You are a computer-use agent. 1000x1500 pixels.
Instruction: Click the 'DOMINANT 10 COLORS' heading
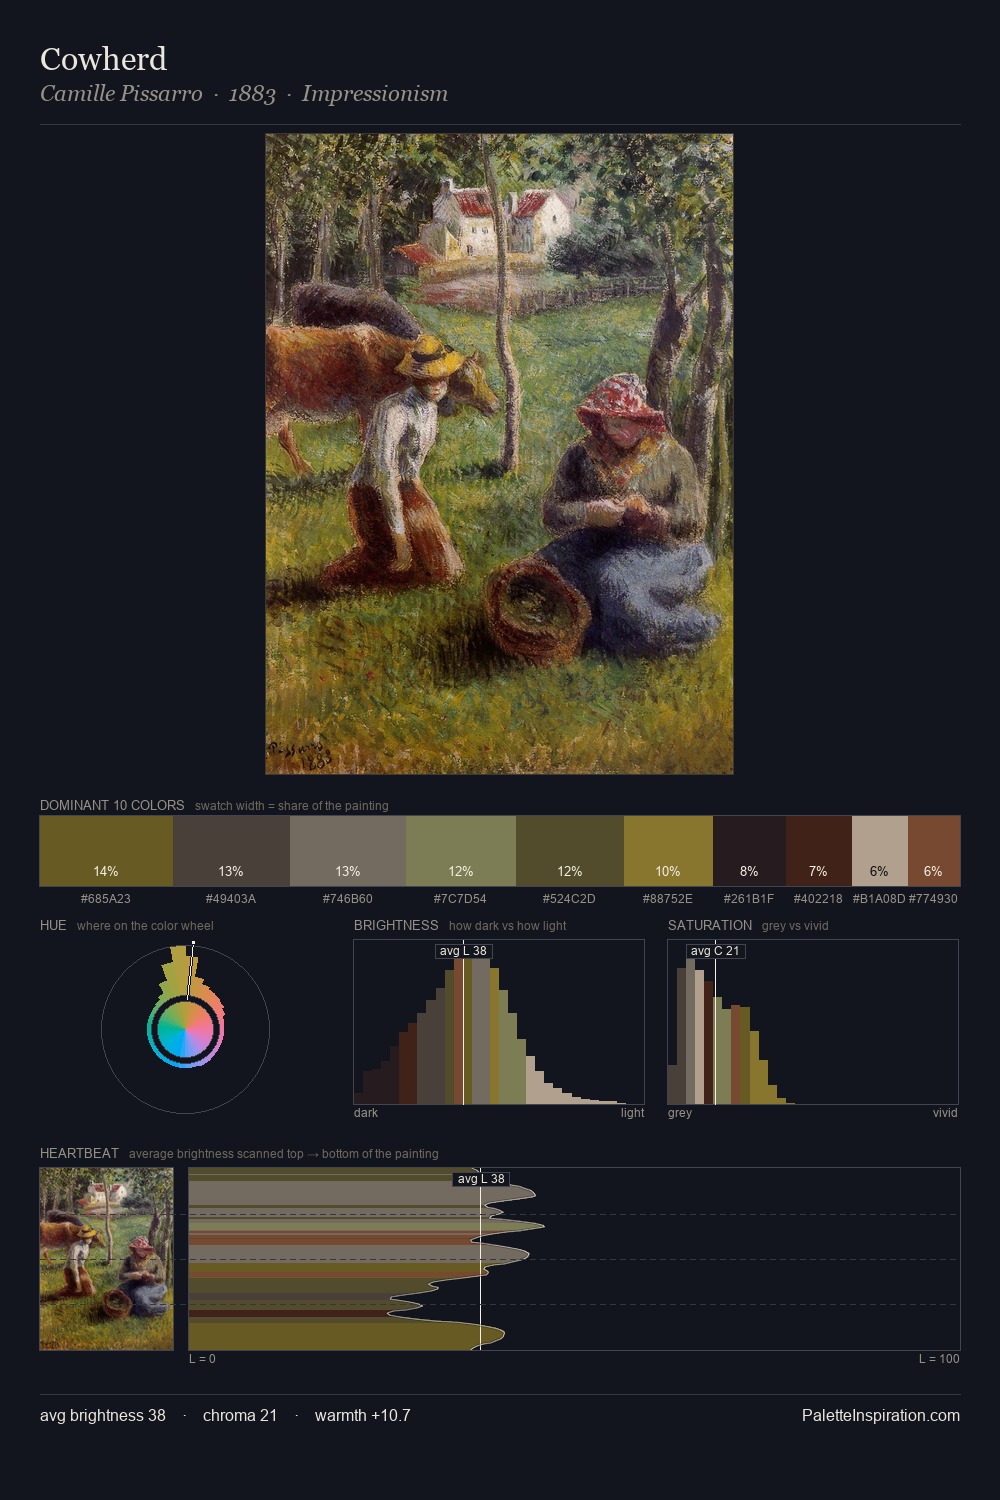112,805
